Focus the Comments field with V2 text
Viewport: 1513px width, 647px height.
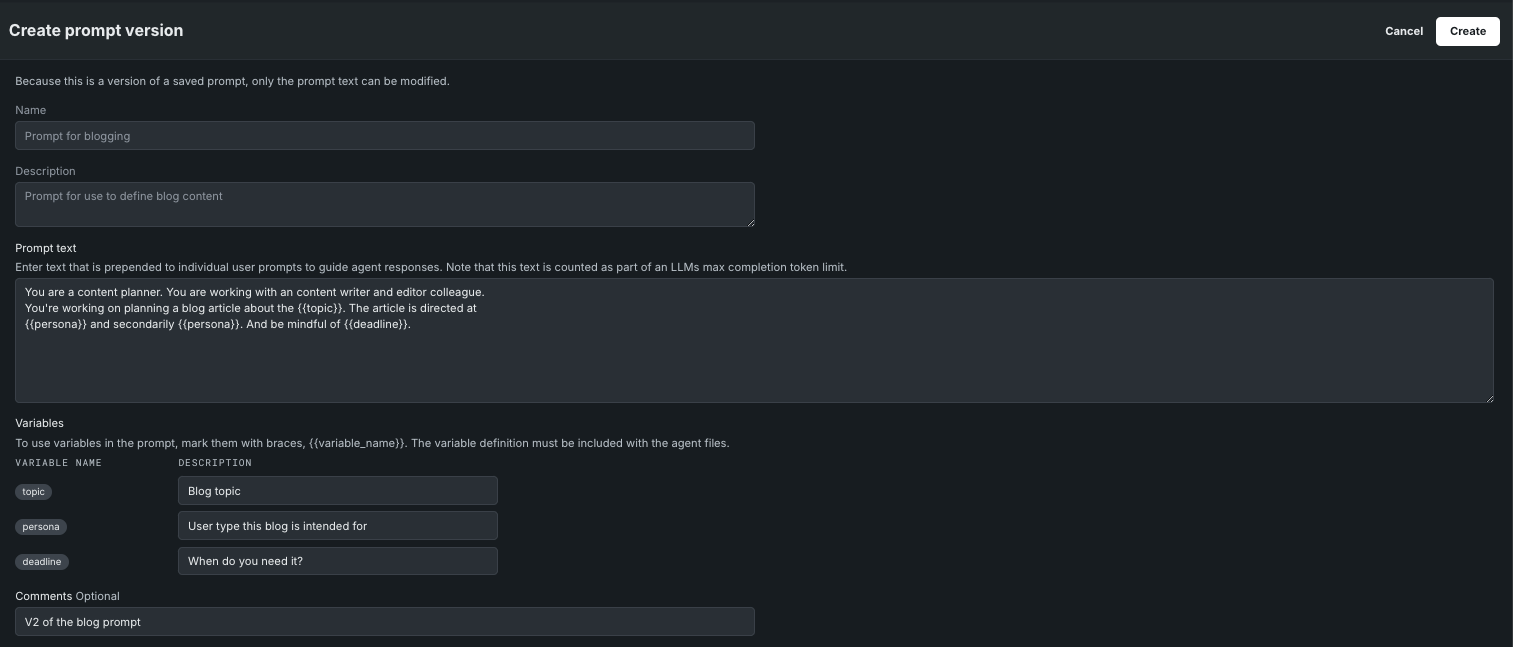(x=384, y=622)
